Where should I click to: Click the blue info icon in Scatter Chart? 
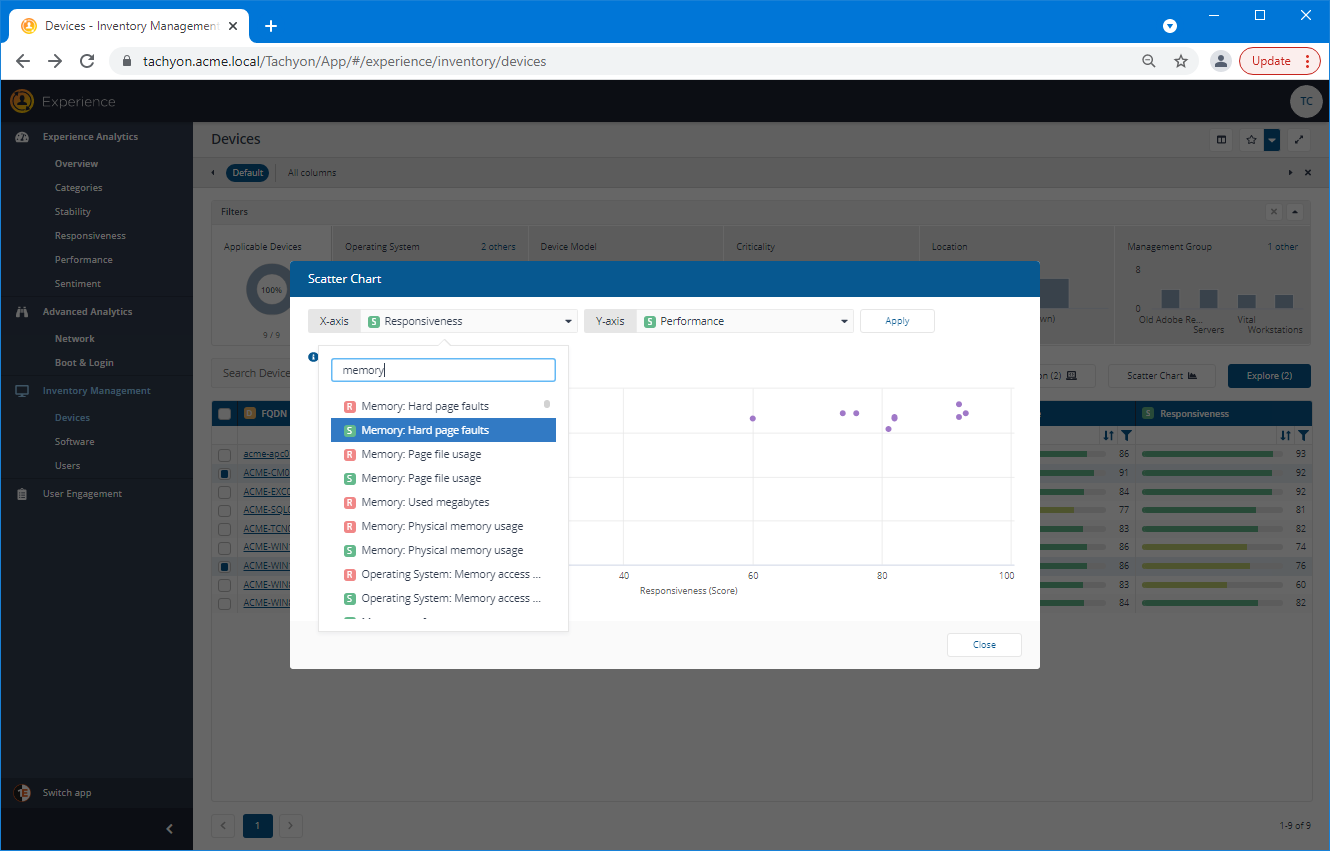coord(313,357)
